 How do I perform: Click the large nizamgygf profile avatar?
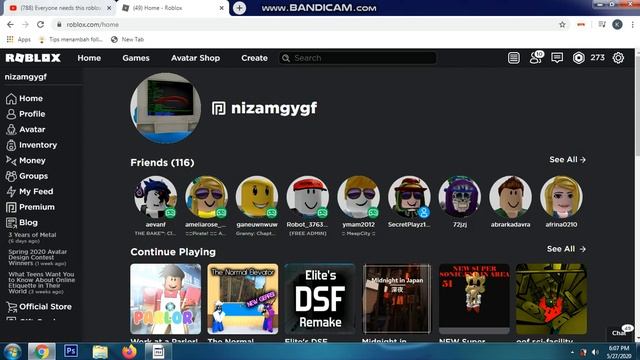[165, 108]
